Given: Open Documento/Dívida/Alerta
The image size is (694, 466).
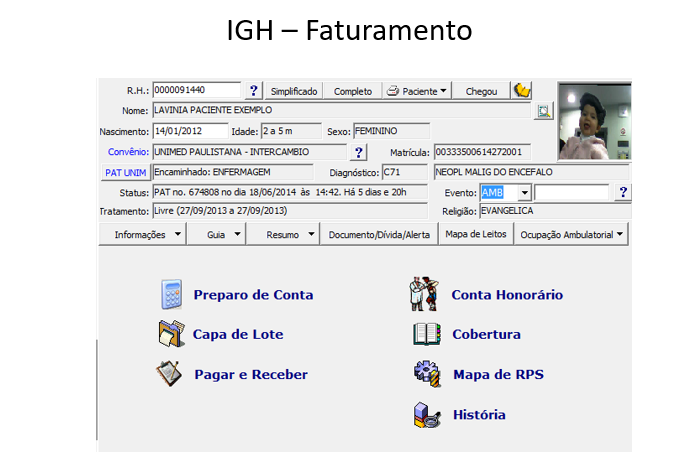Looking at the screenshot, I should click(x=379, y=234).
